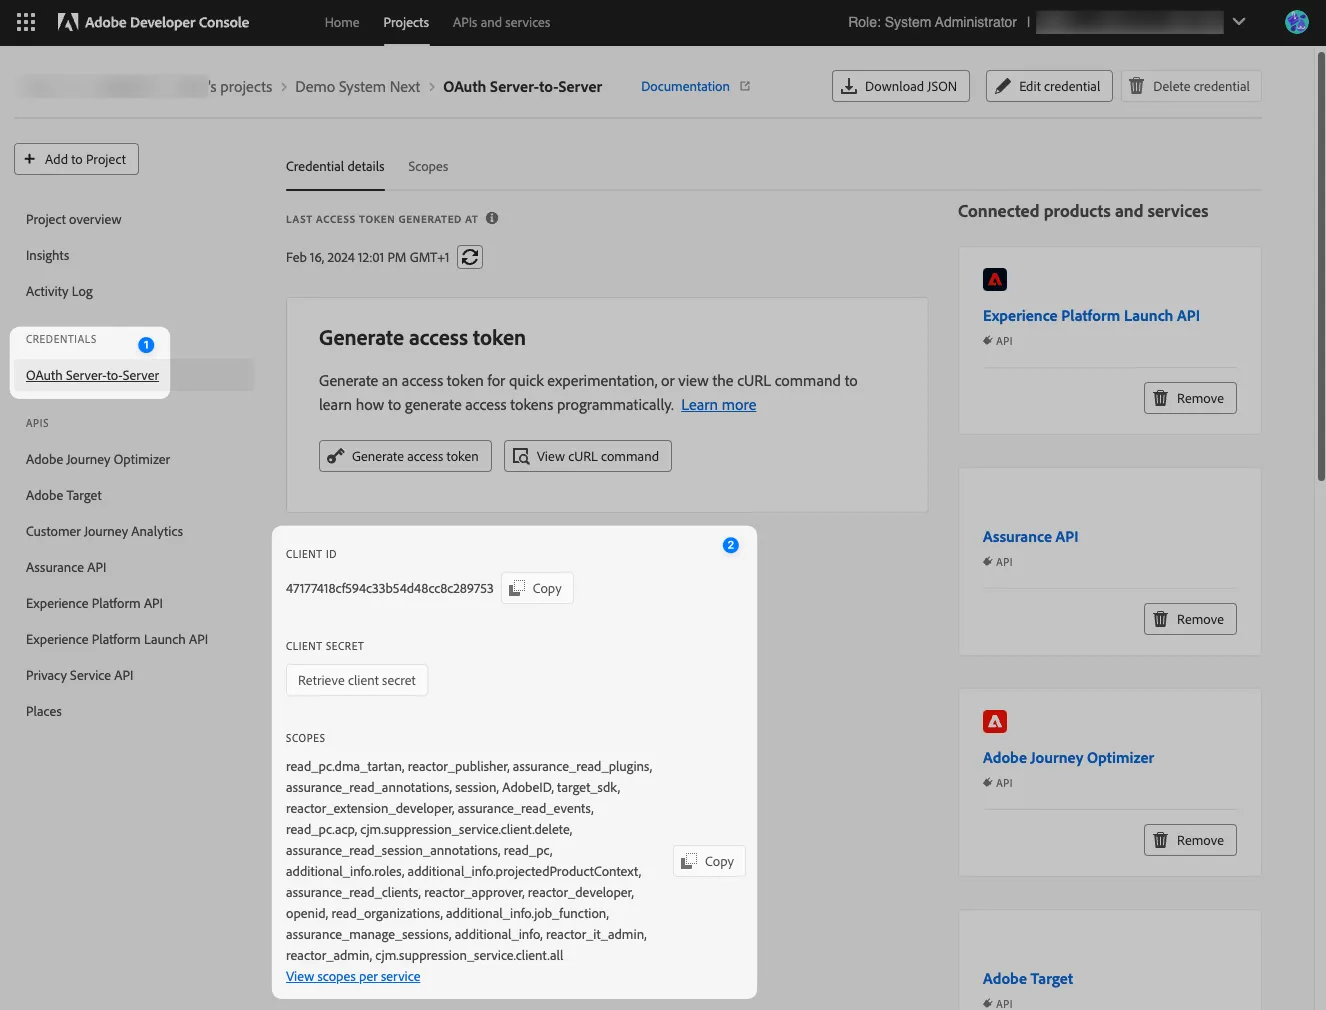Open APIs and services tab
1326x1010 pixels.
(501, 22)
